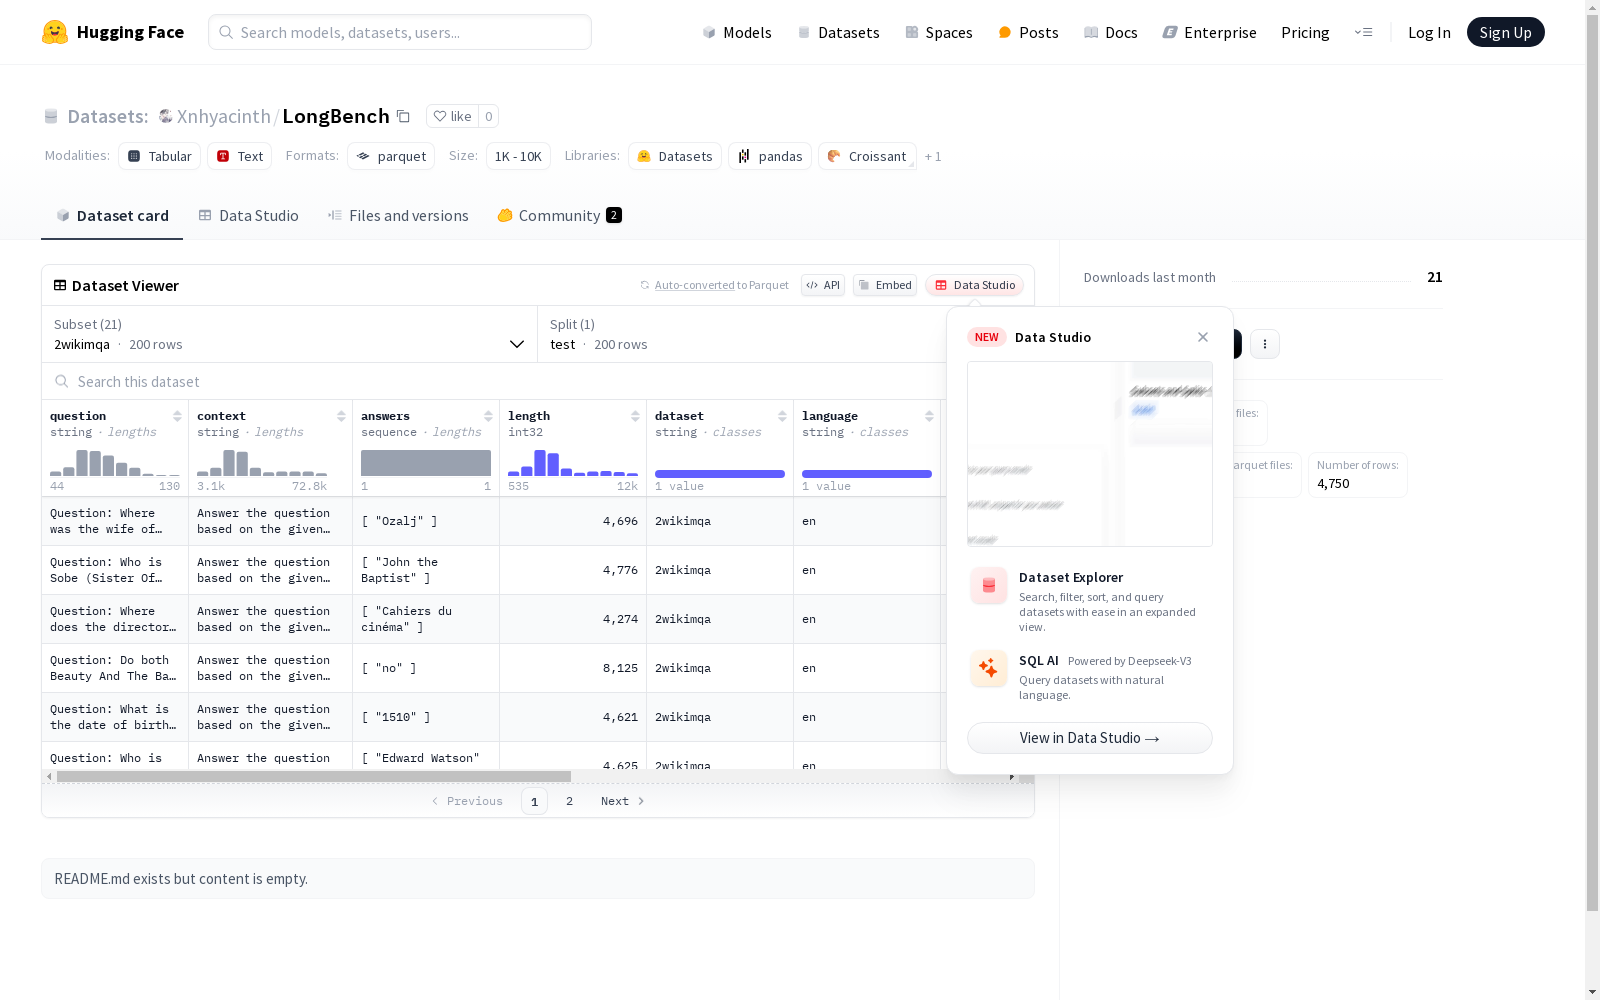Image resolution: width=1600 pixels, height=1000 pixels.
Task: Select the Croissant library tag
Action: click(x=867, y=156)
